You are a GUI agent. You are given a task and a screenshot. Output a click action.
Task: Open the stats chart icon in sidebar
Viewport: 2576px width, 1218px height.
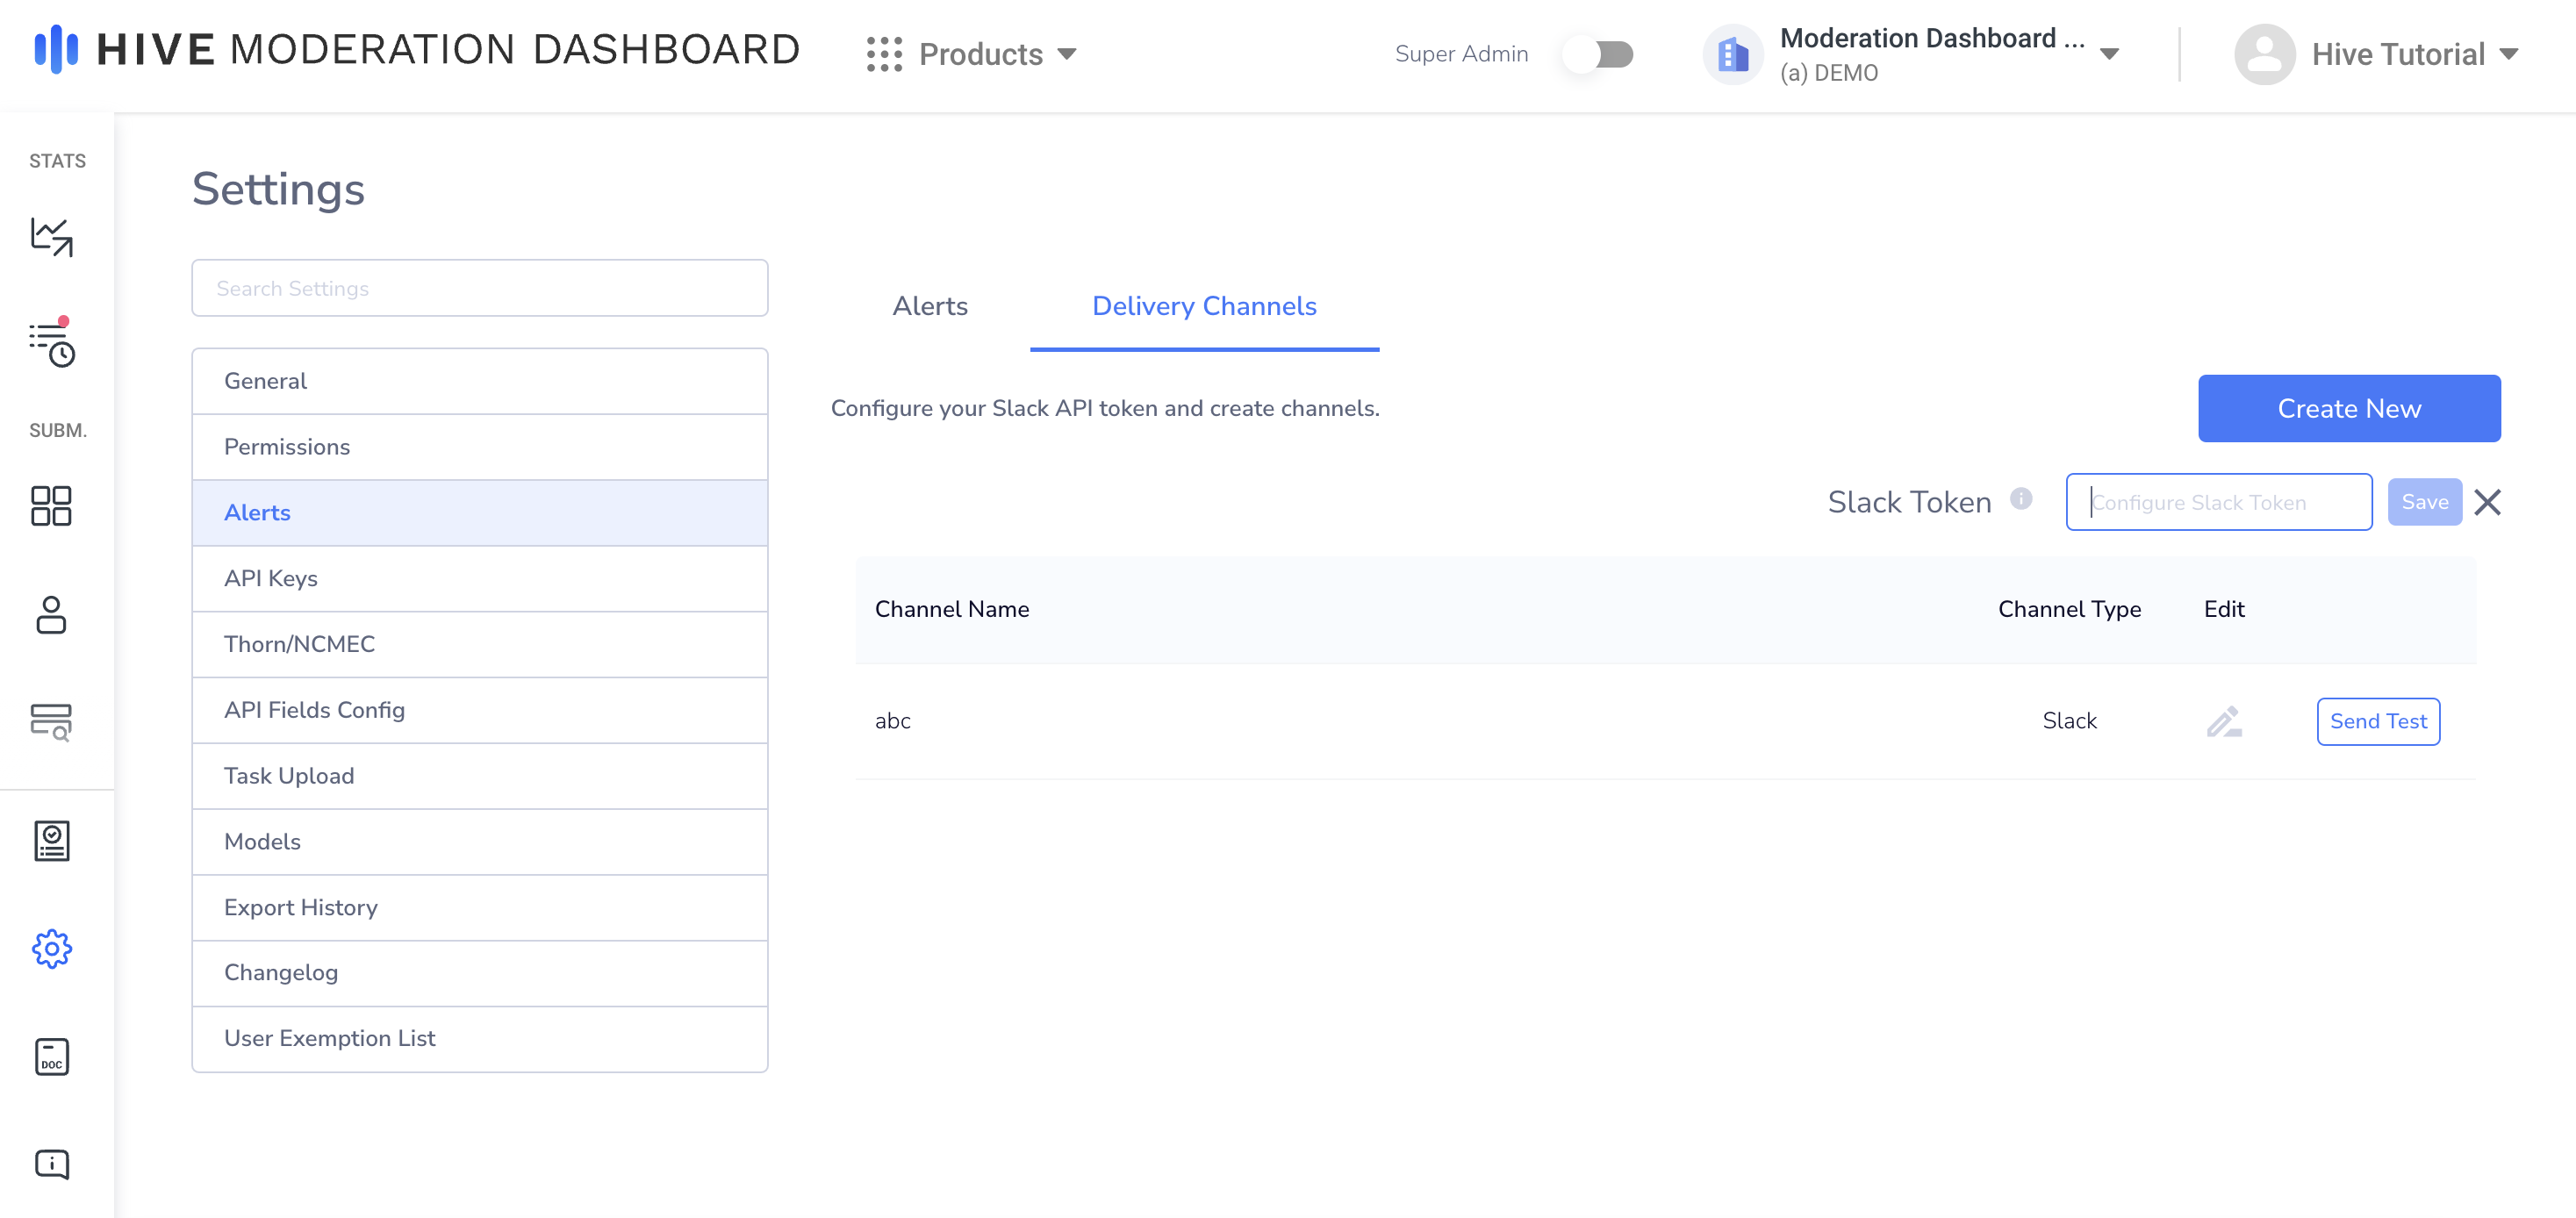pyautogui.click(x=51, y=238)
